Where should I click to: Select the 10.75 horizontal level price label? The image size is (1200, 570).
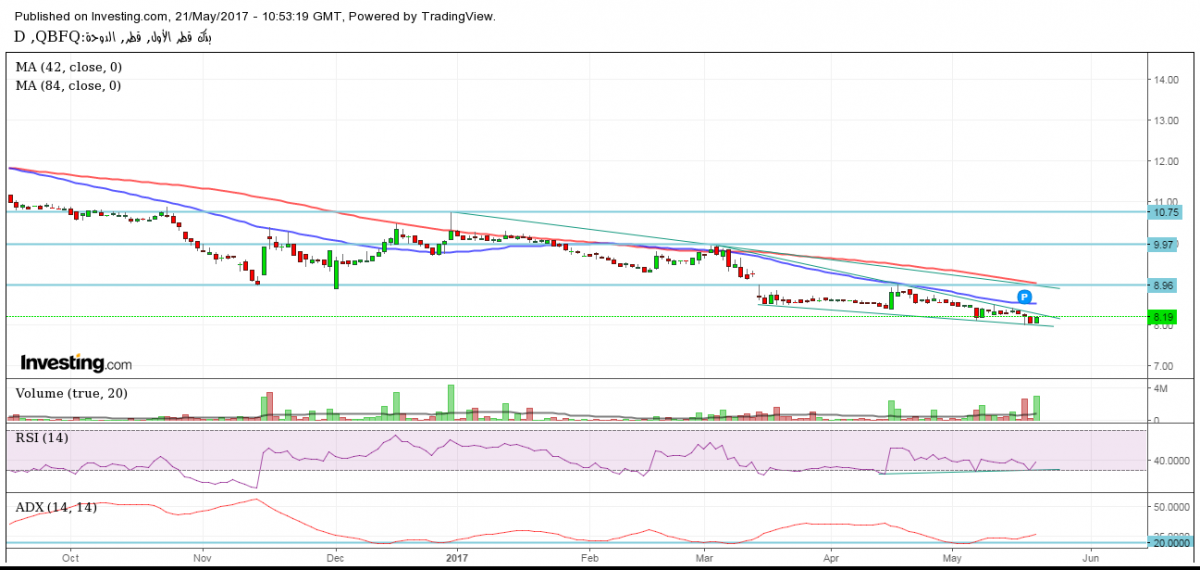[1166, 212]
